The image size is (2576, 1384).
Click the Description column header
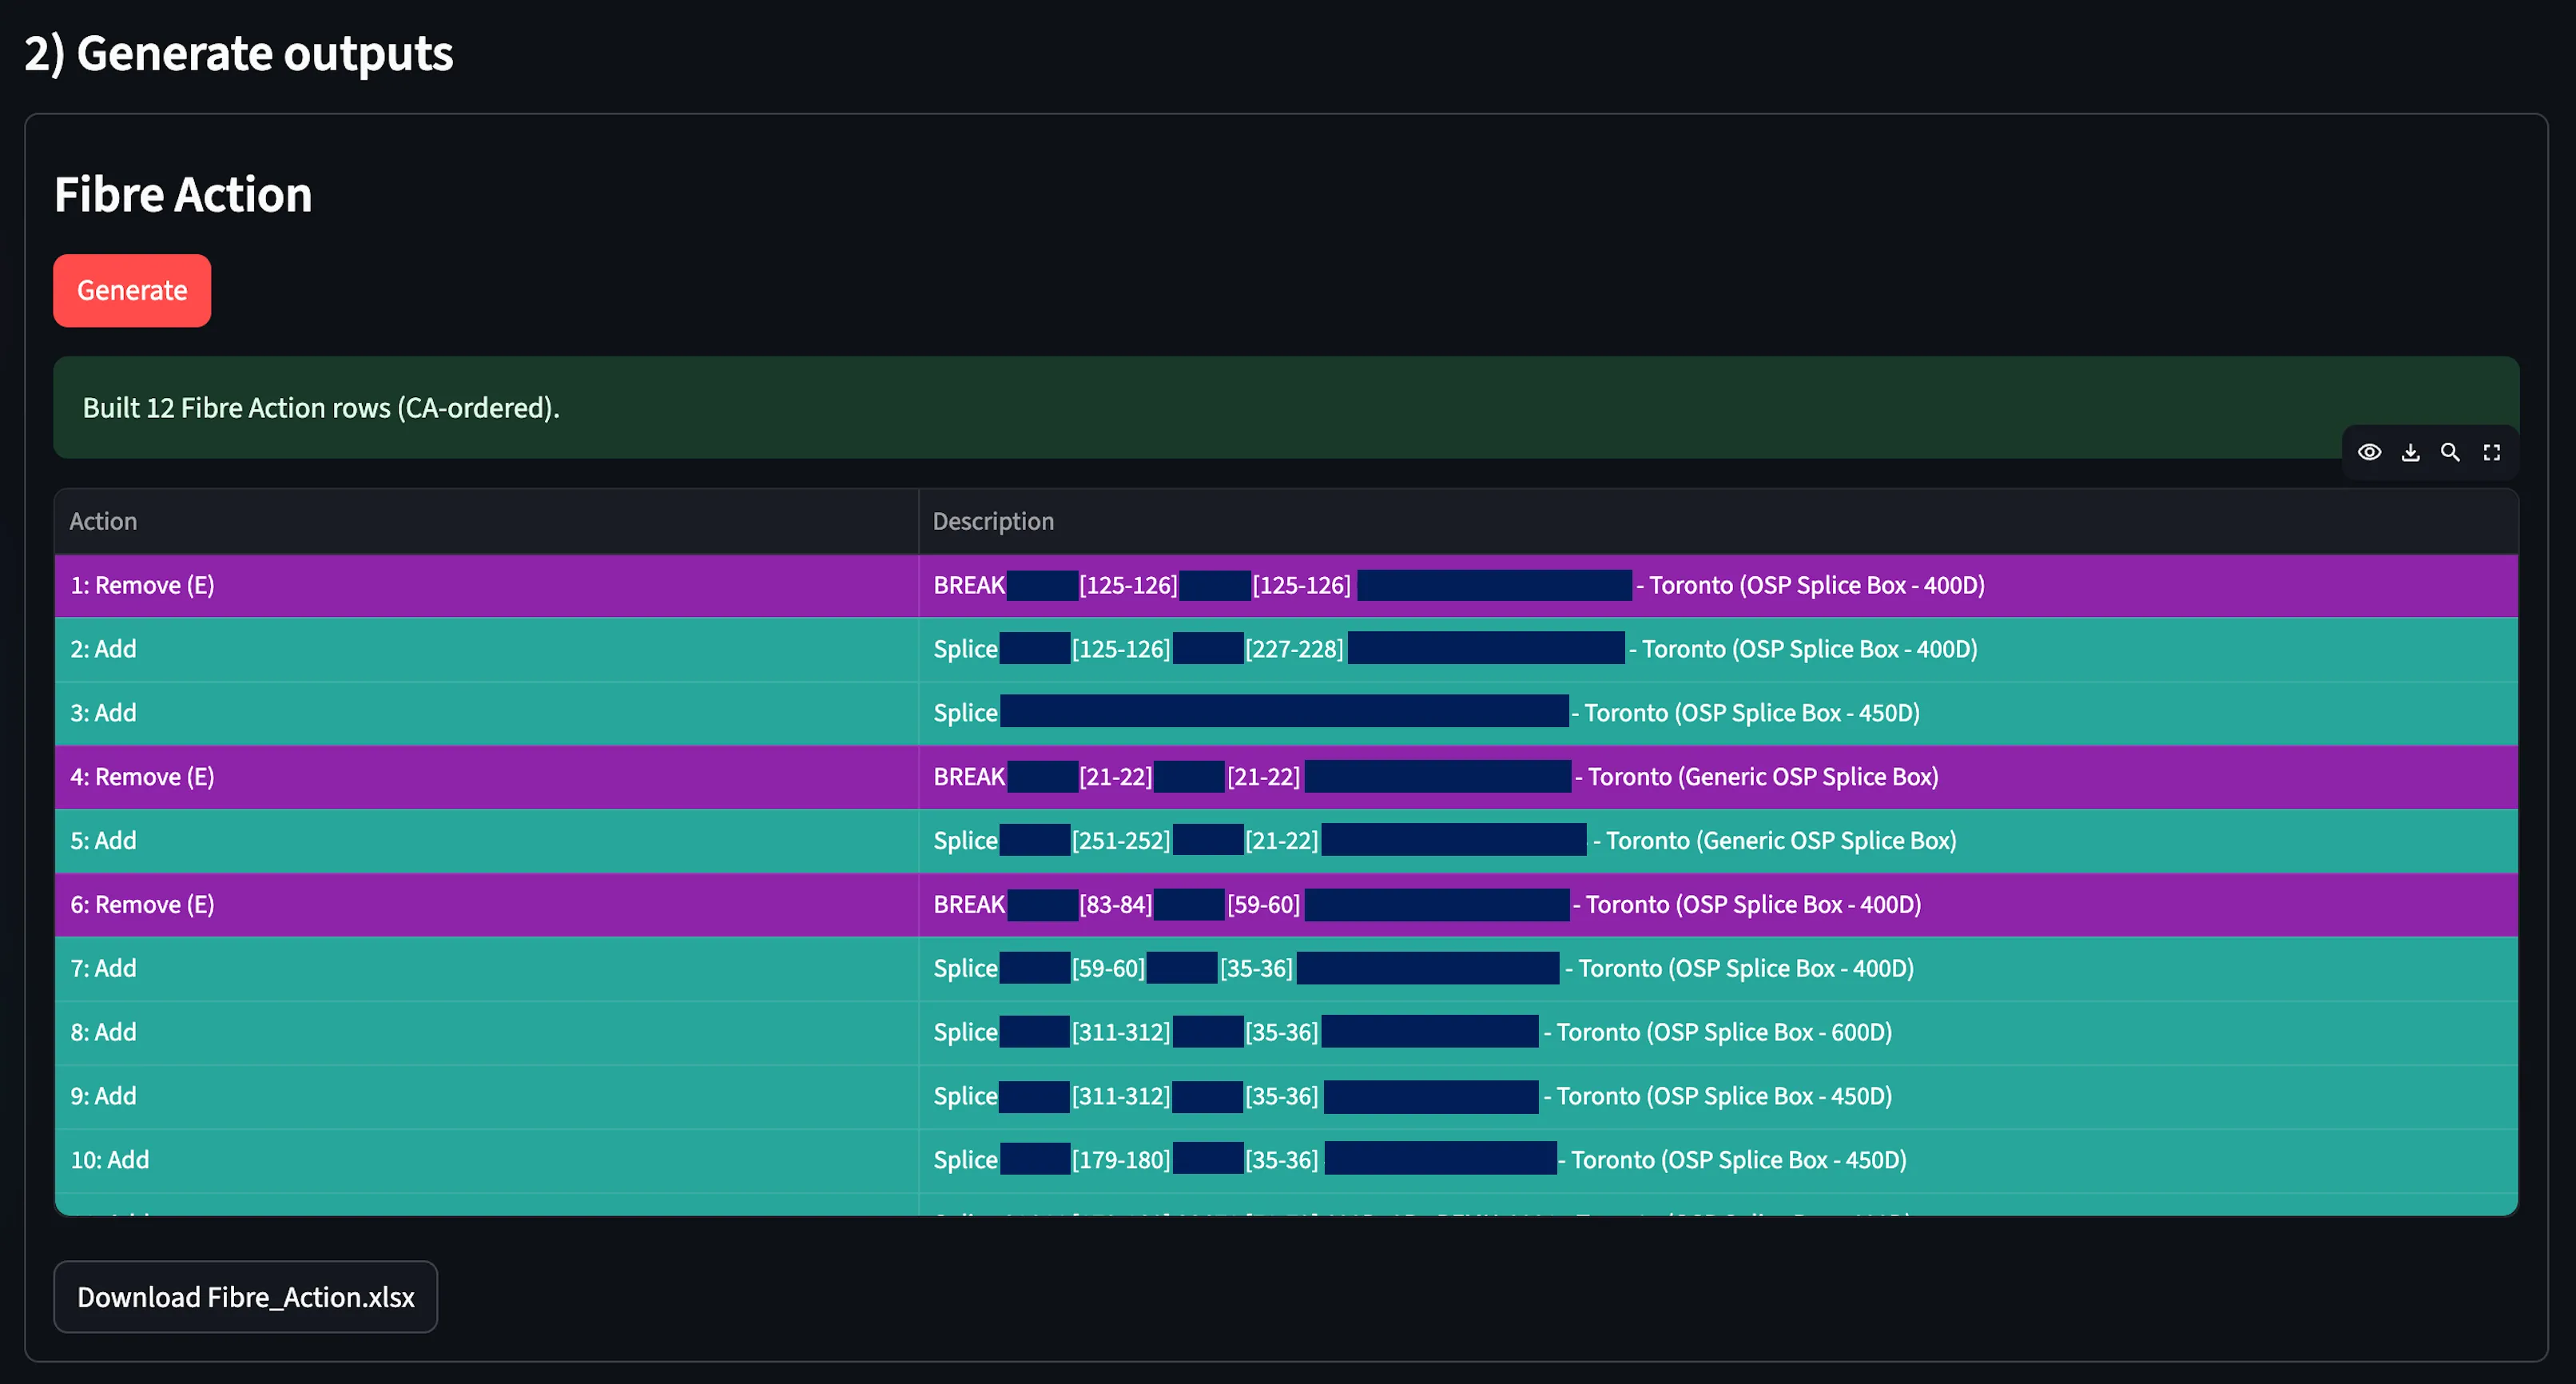[x=993, y=521]
